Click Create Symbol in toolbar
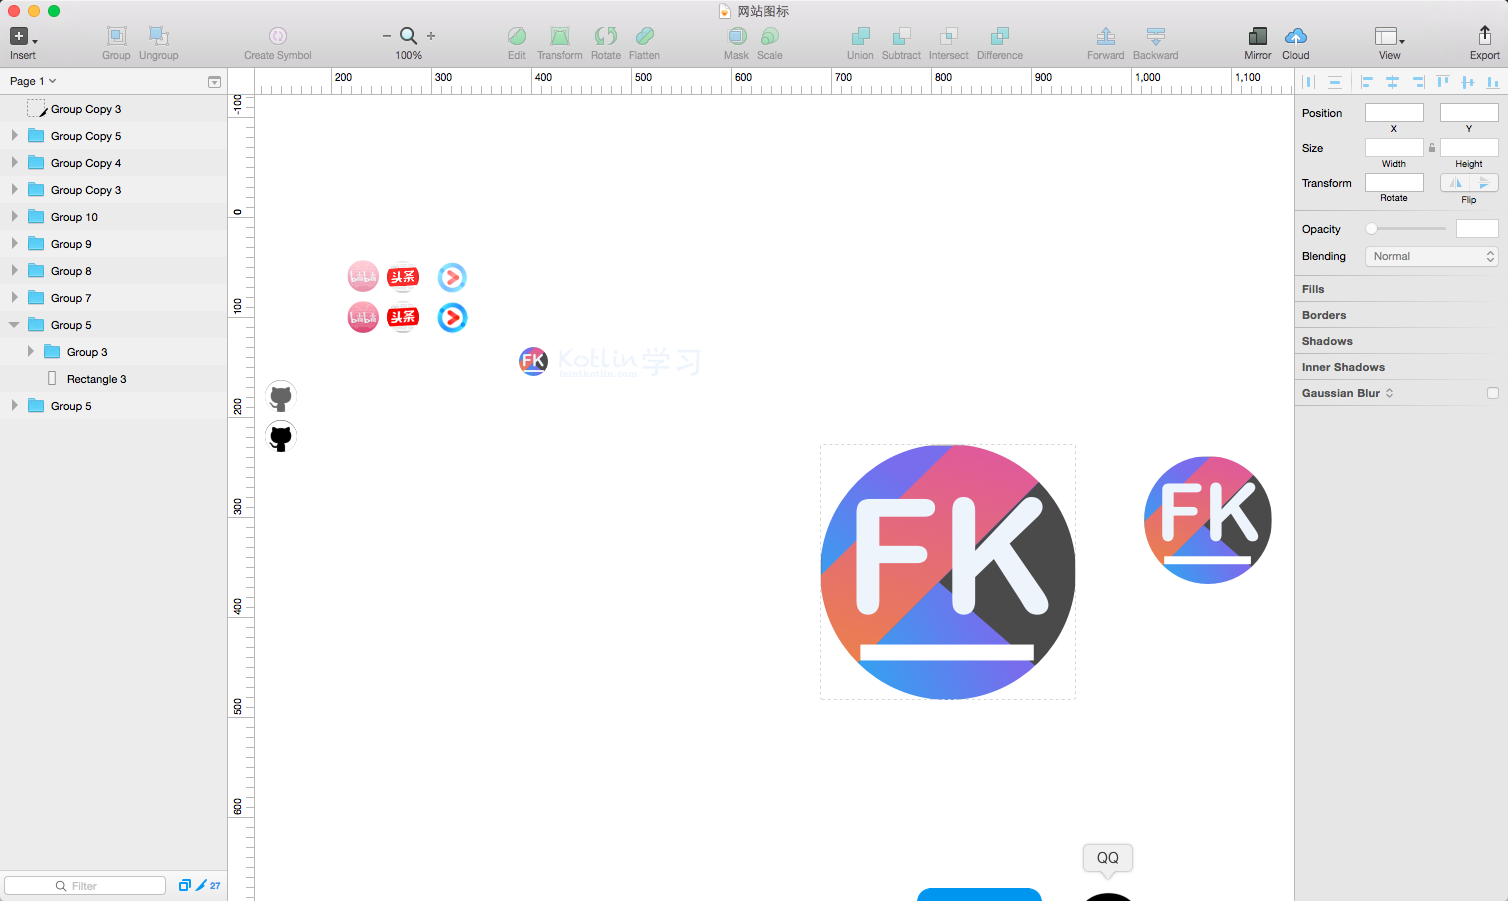 pyautogui.click(x=278, y=42)
